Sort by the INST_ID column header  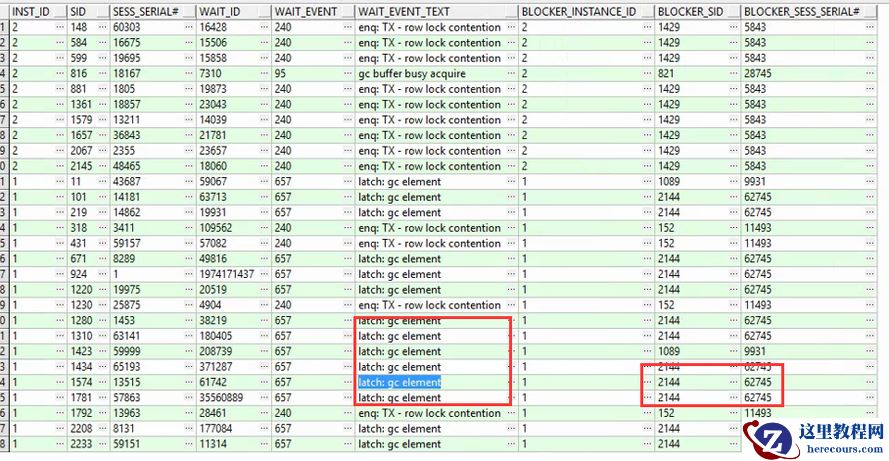[38, 11]
